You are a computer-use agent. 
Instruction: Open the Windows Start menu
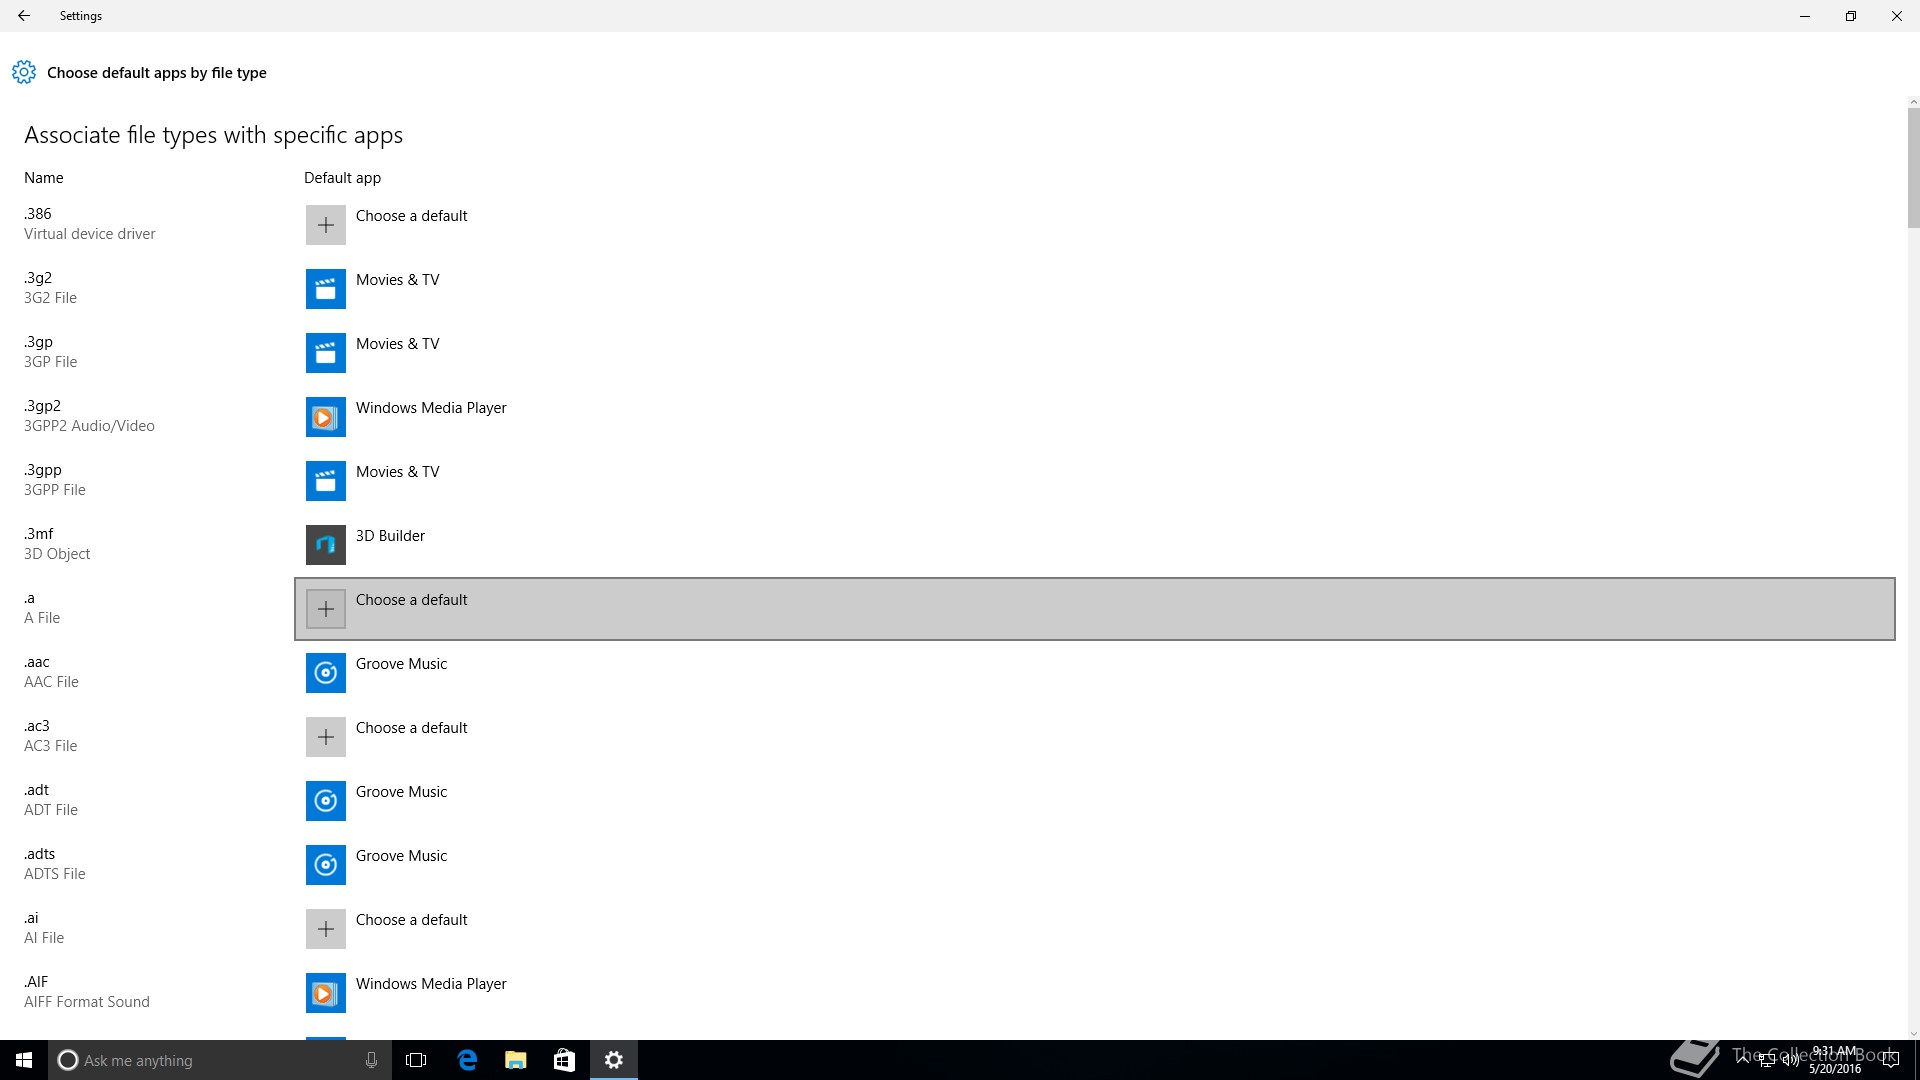click(x=24, y=1060)
